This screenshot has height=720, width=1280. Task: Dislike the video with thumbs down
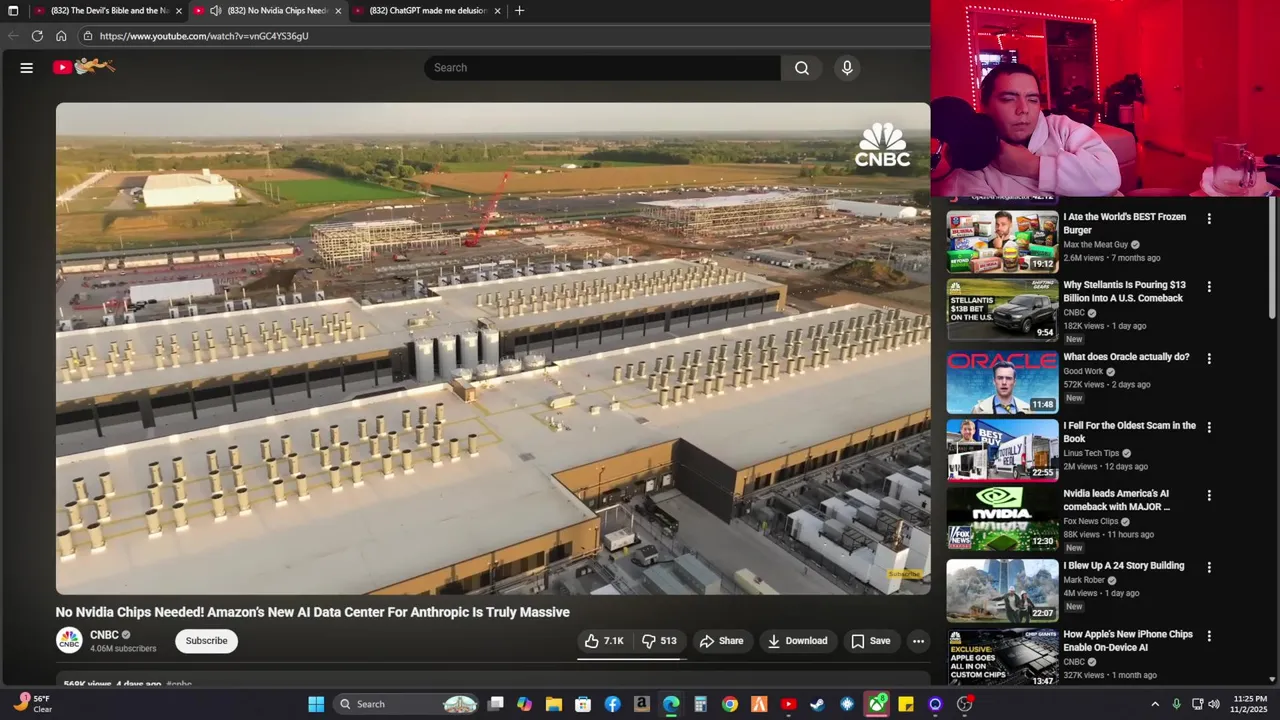click(659, 641)
